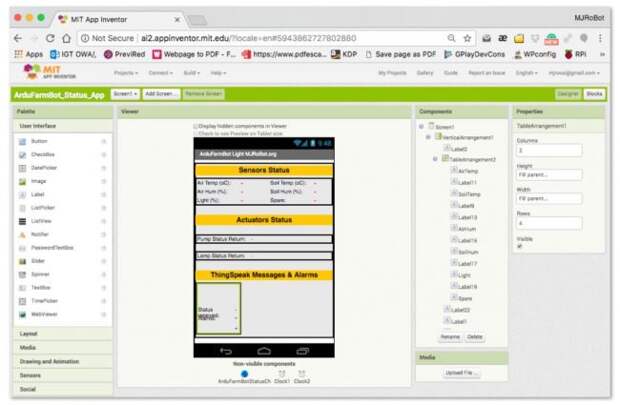
Task: Open the English language dropdown
Action: 527,73
